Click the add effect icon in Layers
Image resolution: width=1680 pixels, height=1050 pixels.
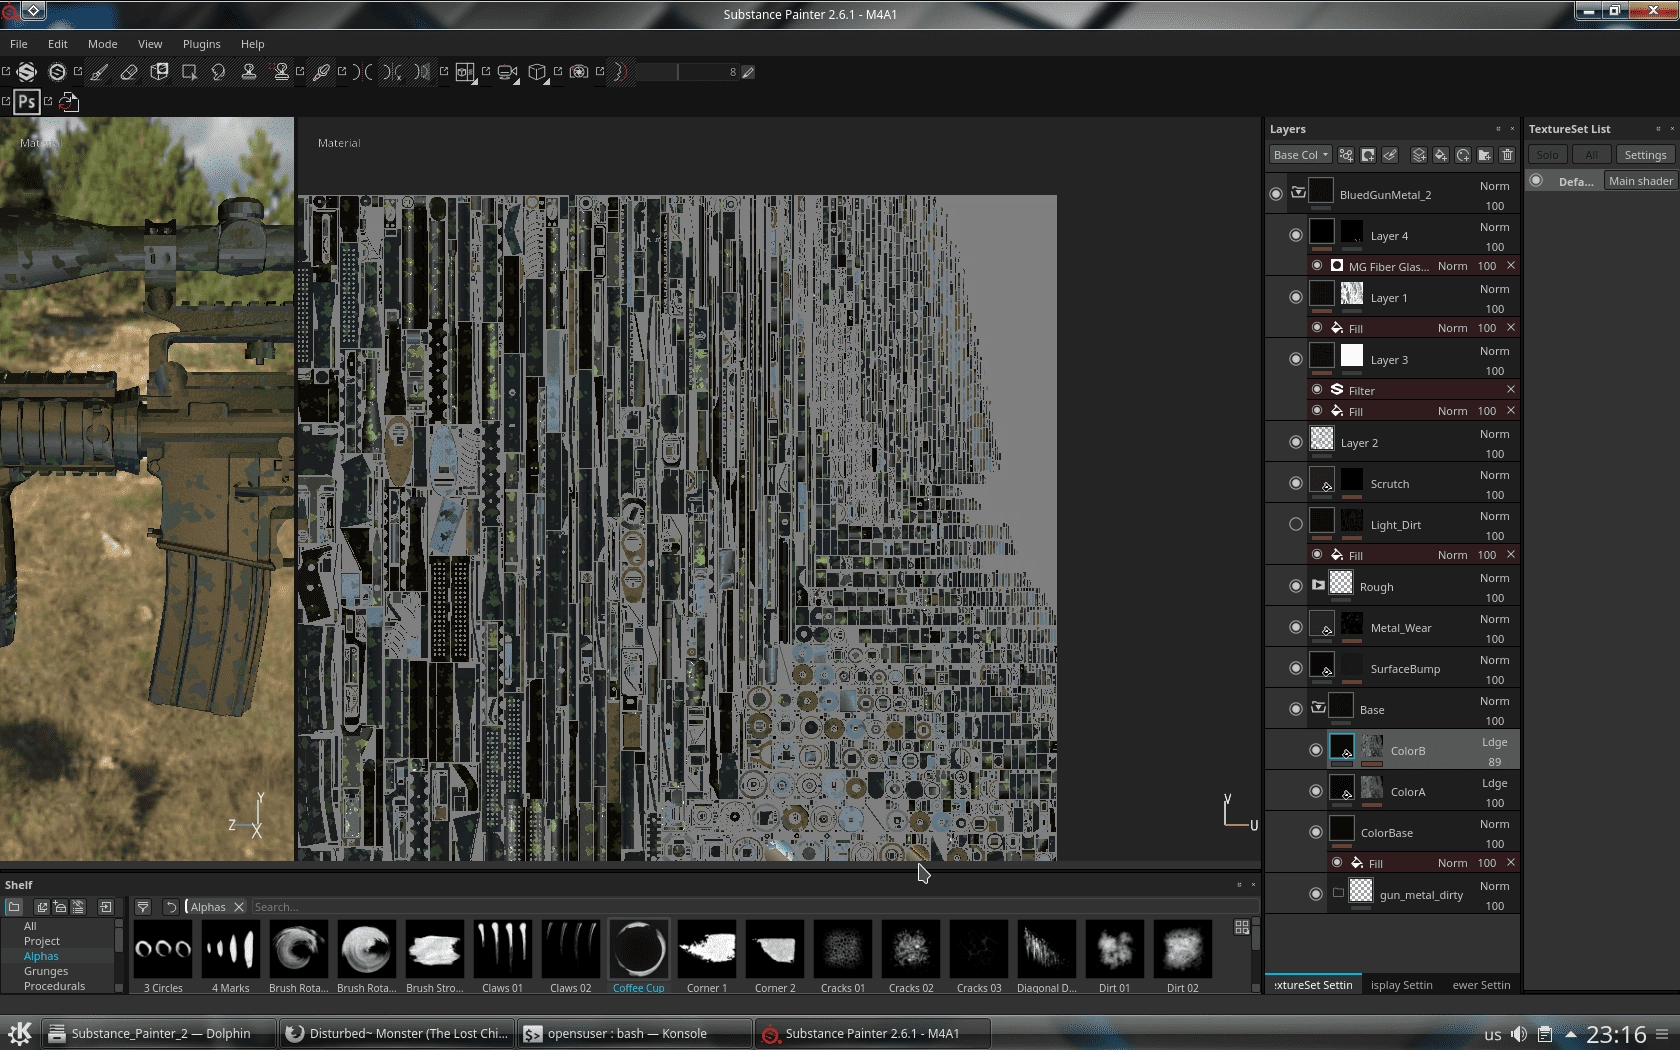click(x=1346, y=155)
